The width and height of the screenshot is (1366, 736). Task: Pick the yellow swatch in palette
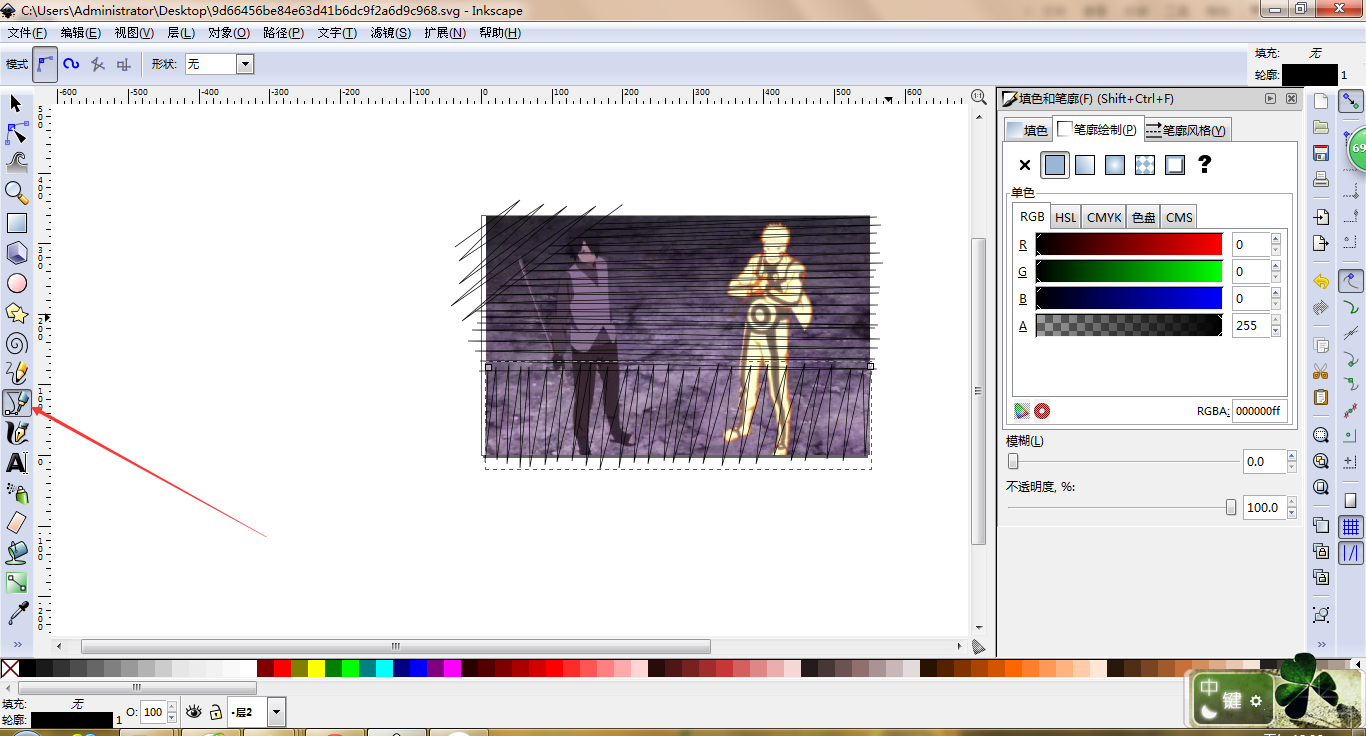click(316, 668)
